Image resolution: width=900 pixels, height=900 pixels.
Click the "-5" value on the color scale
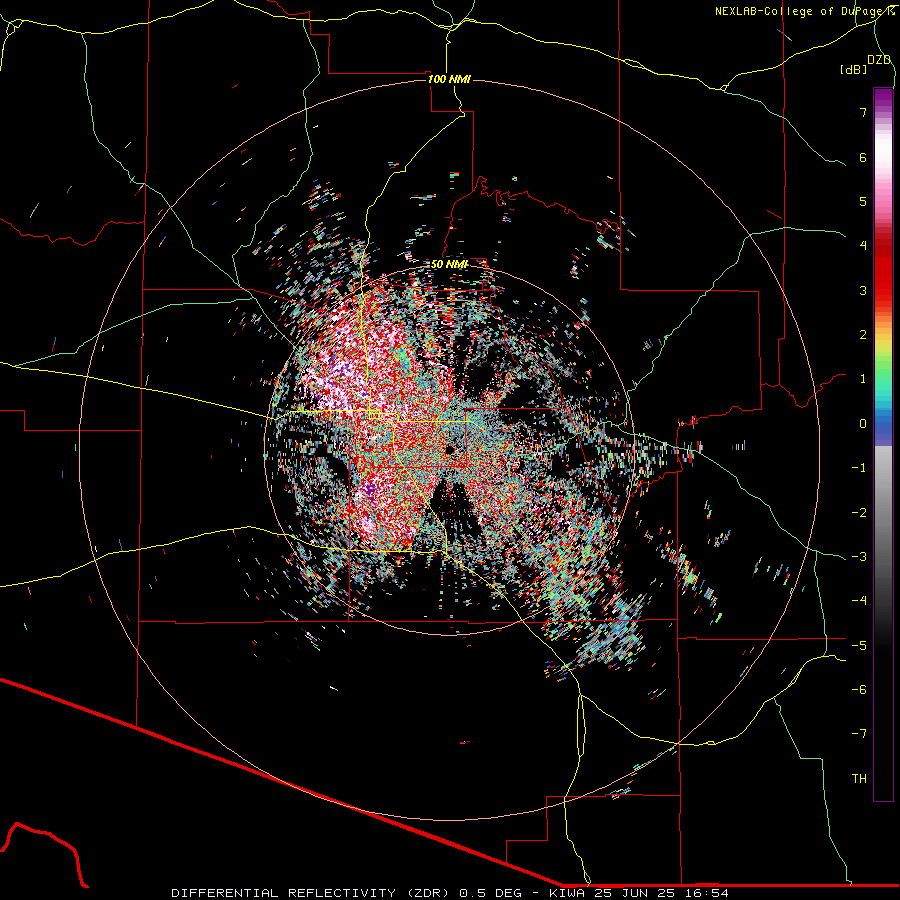(859, 646)
